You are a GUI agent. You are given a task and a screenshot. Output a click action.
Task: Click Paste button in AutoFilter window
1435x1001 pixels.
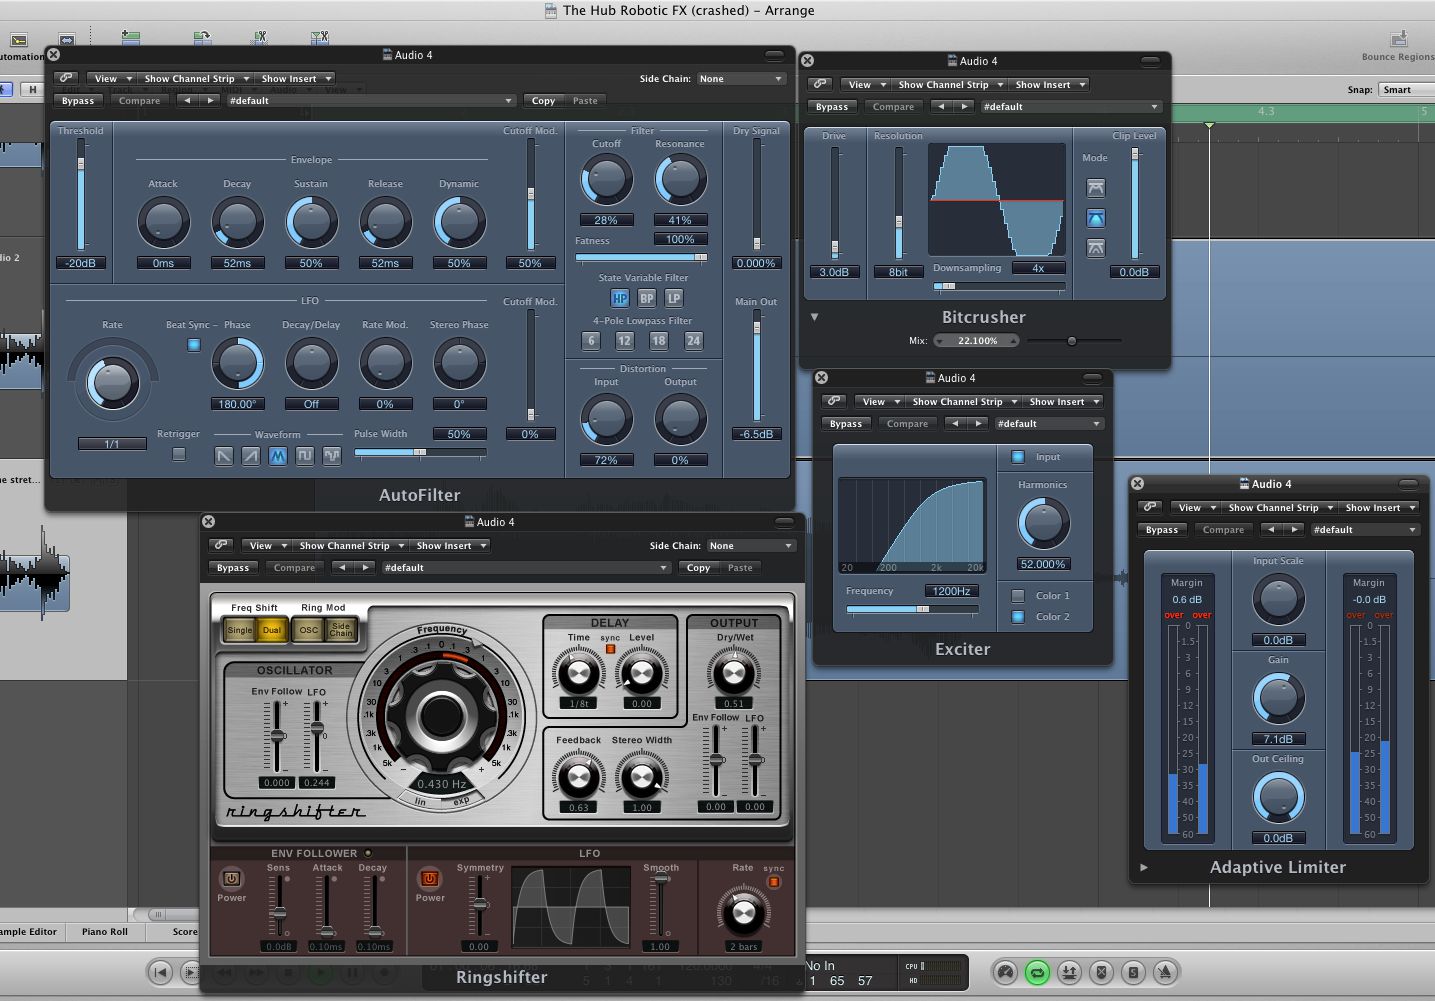click(585, 100)
